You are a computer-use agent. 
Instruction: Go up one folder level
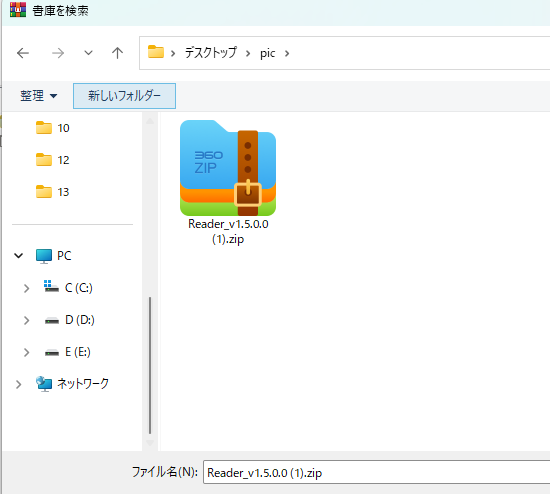tap(118, 53)
